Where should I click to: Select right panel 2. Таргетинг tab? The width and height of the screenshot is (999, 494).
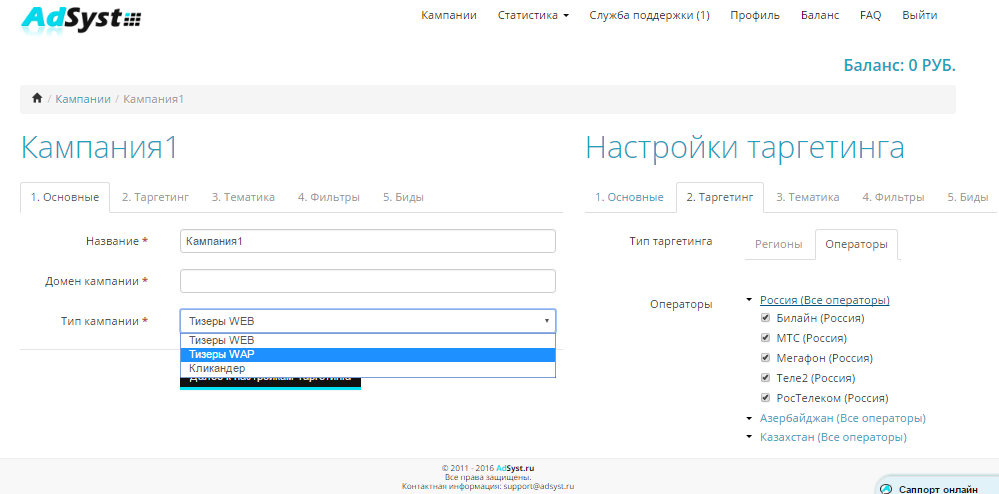[720, 197]
